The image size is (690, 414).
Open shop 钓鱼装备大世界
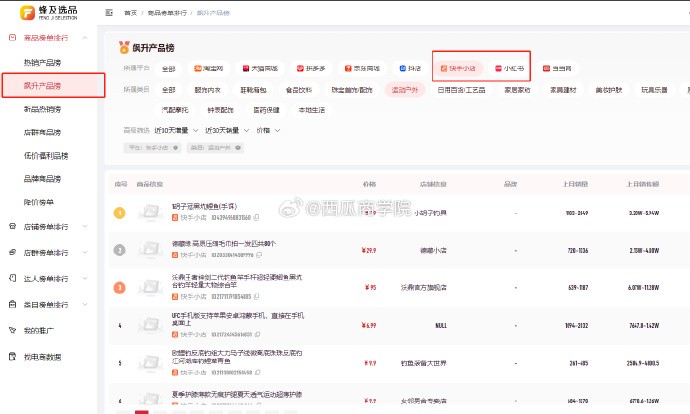tap(423, 363)
